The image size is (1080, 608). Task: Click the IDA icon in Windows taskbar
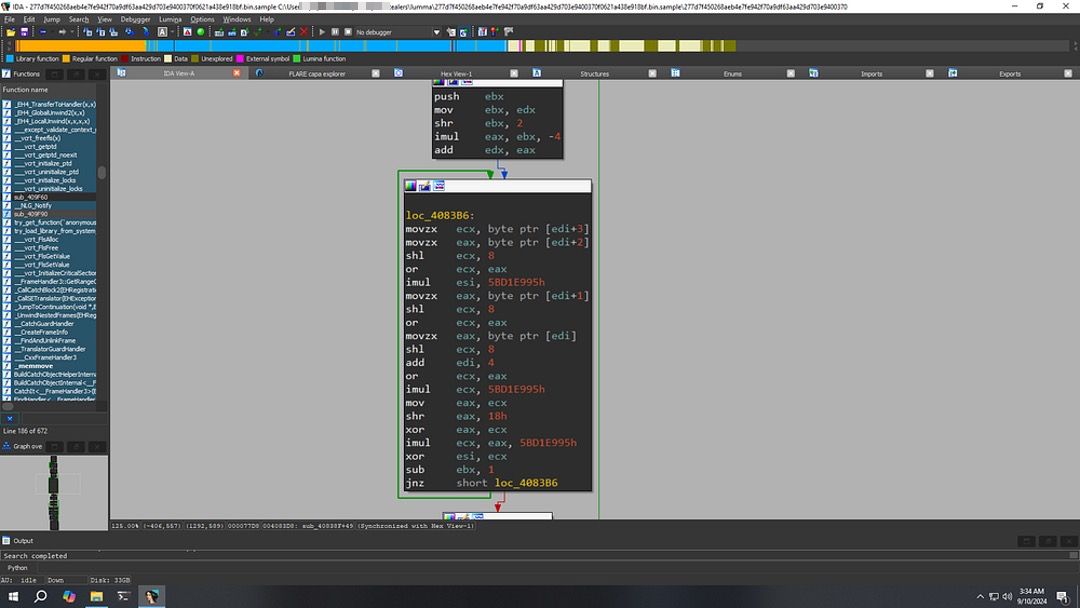pyautogui.click(x=151, y=596)
